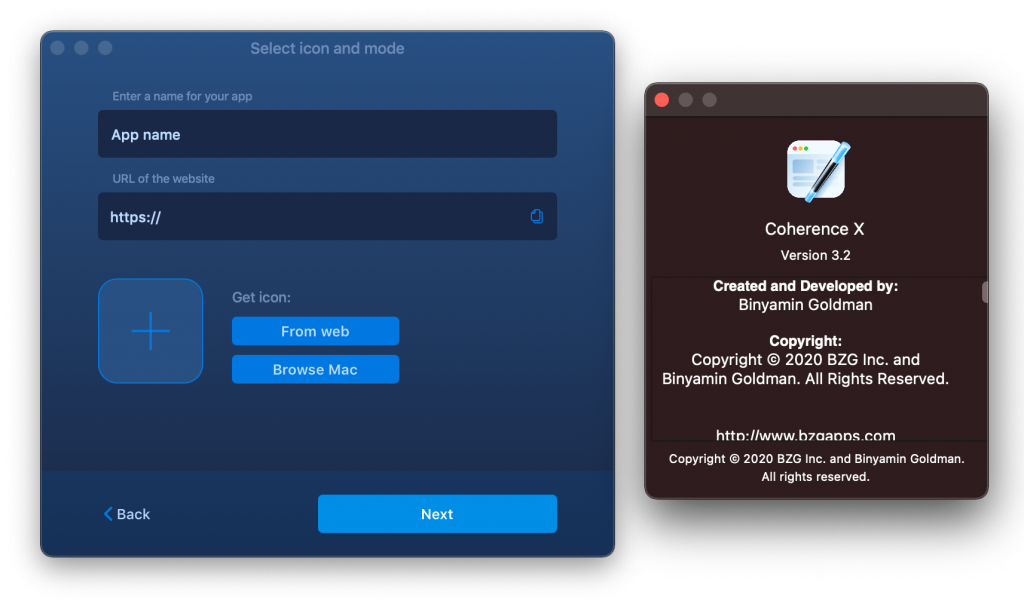Screen dimensions: 1024x607
Task: Click the App name input field
Action: pyautogui.click(x=327, y=134)
